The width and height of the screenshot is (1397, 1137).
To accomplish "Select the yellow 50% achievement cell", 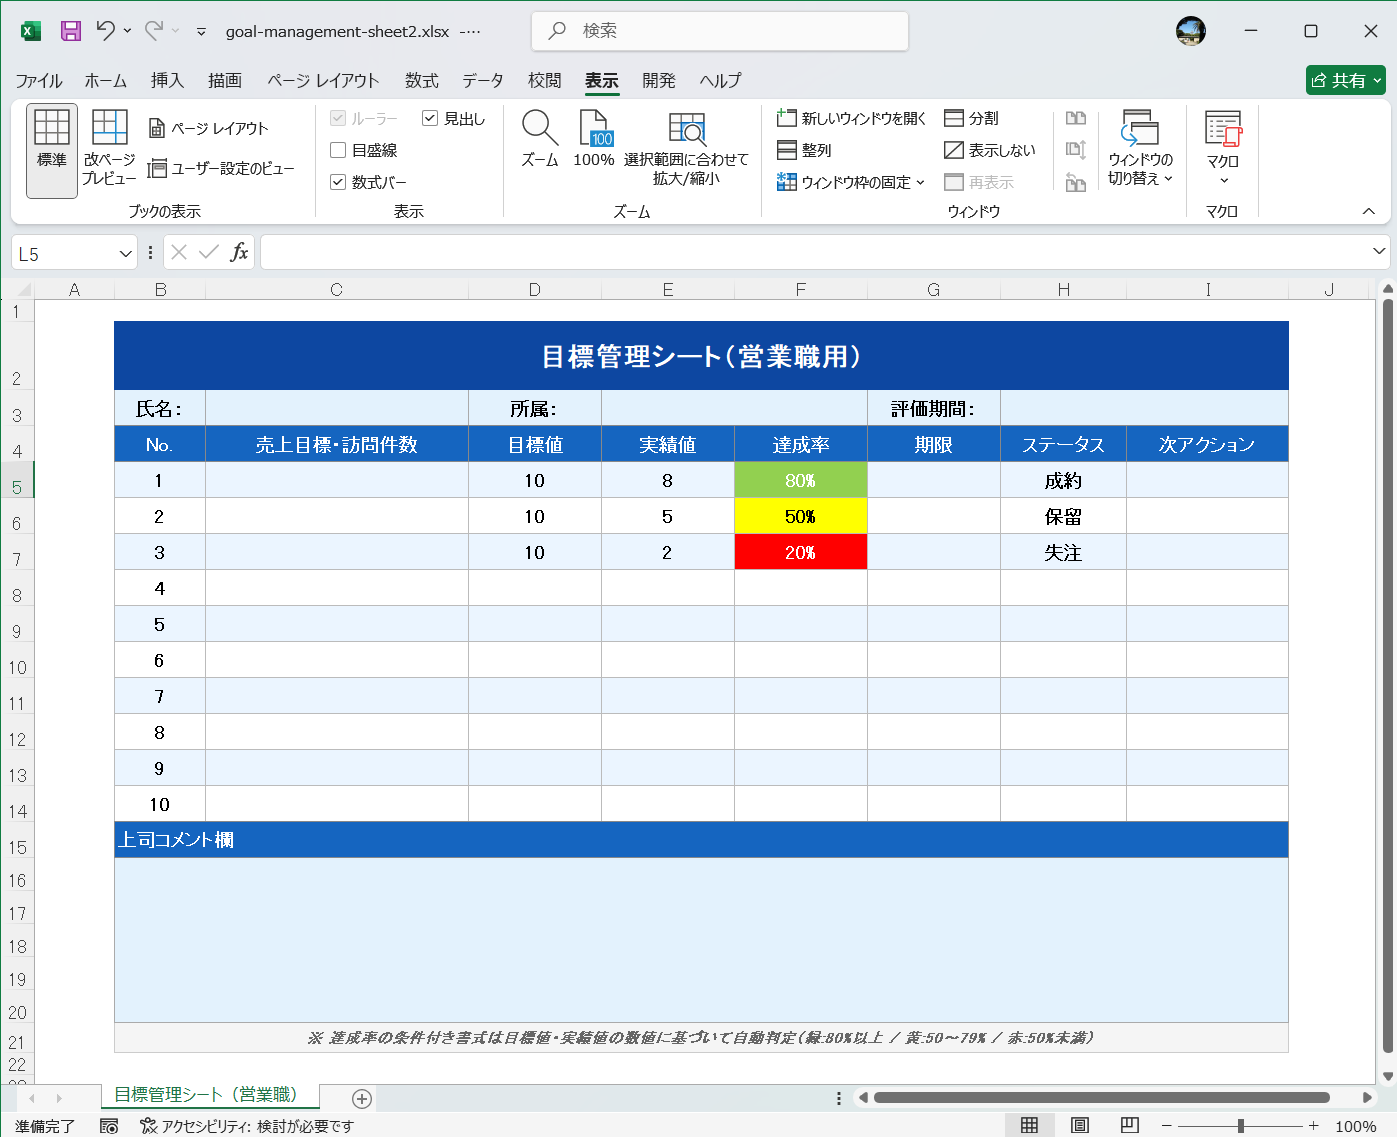I will point(801,516).
